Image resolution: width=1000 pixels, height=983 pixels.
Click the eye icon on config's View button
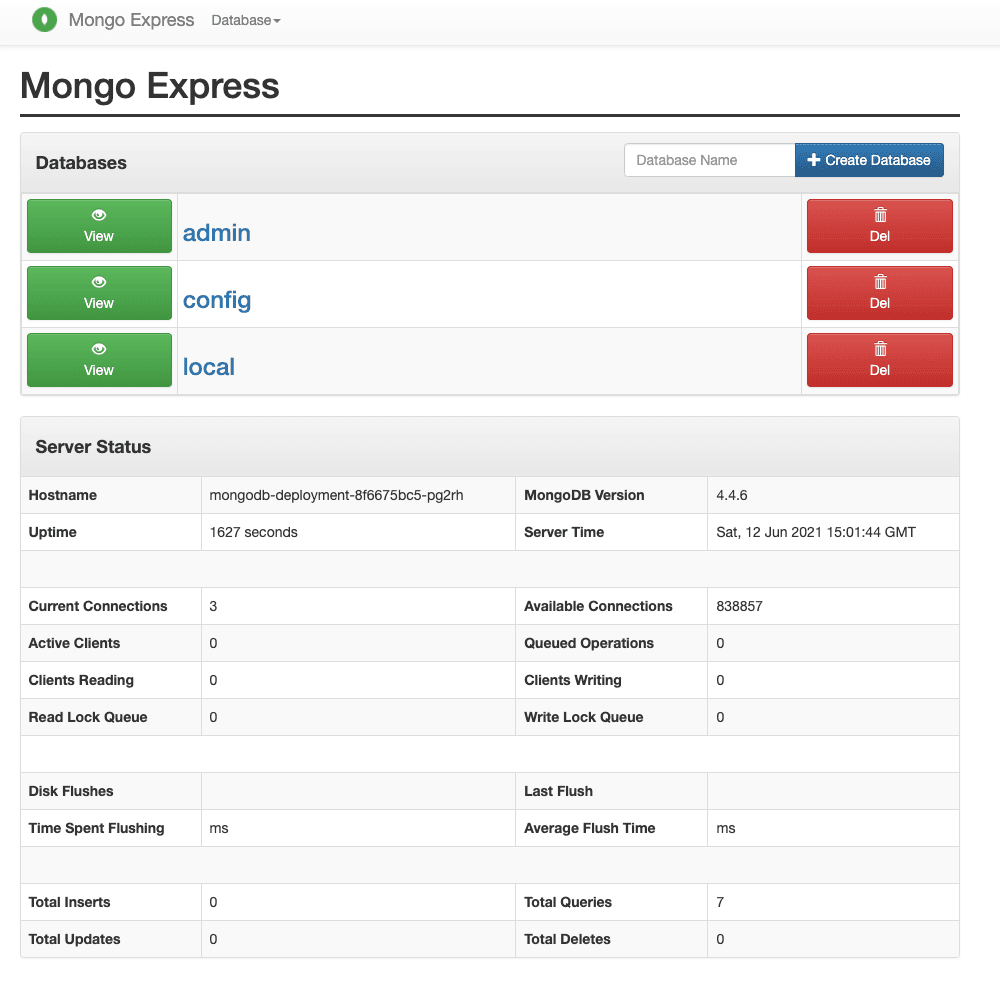click(98, 281)
